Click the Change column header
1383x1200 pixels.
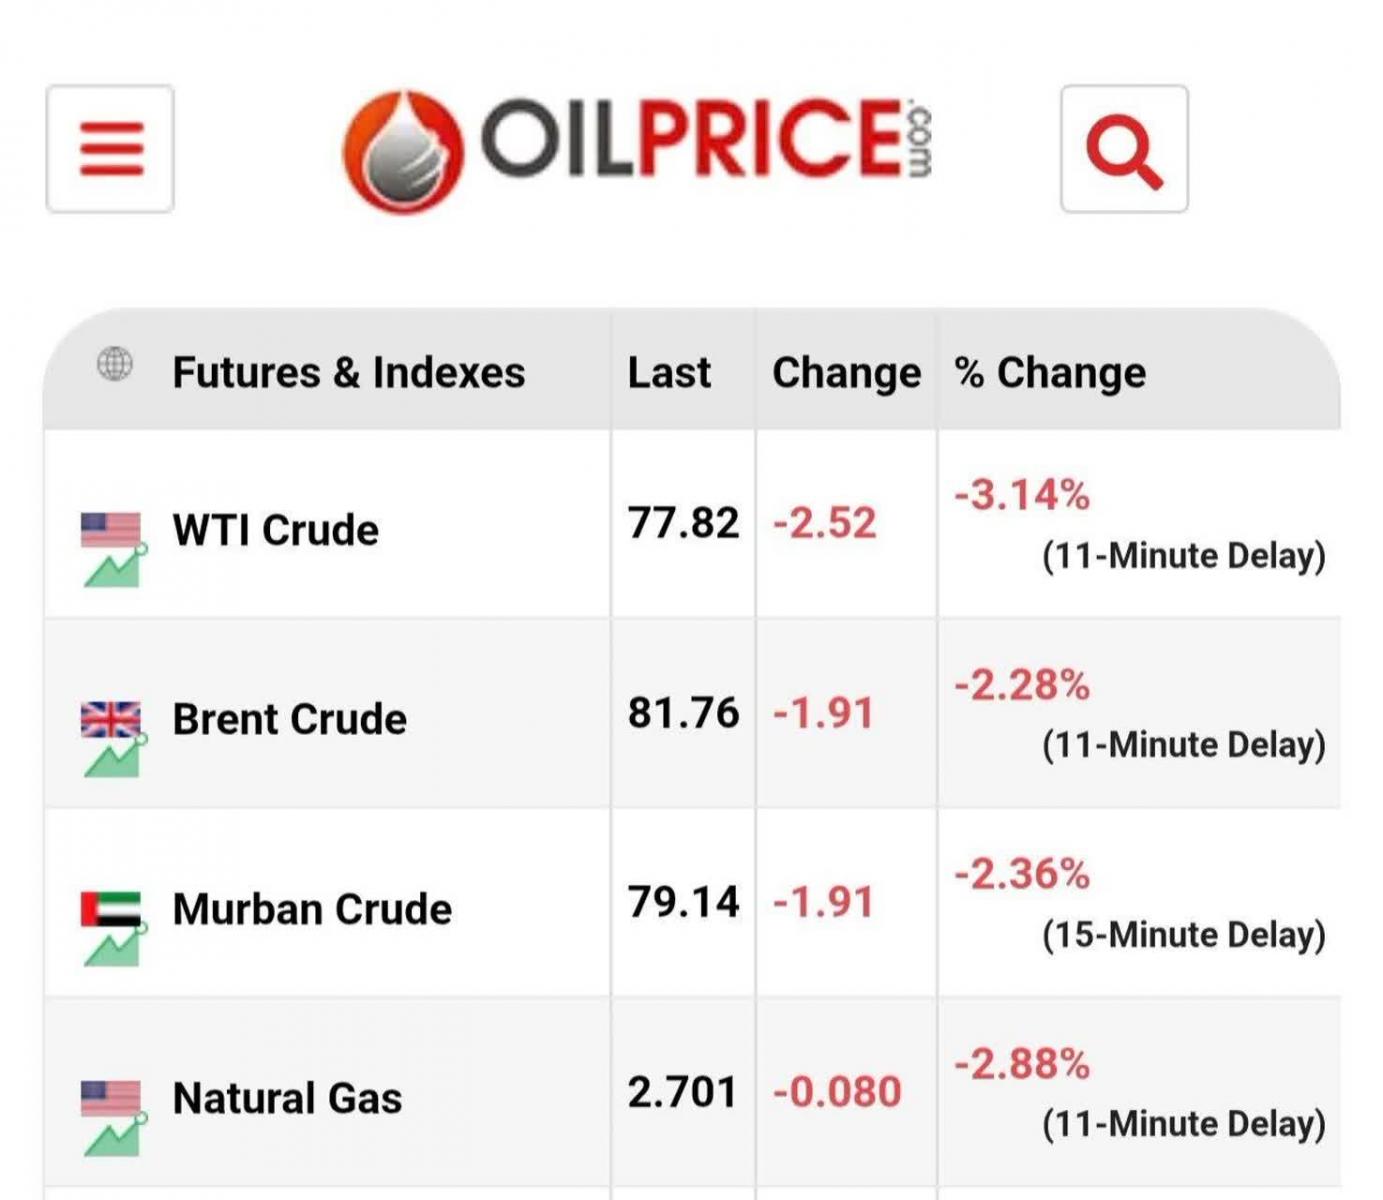pyautogui.click(x=847, y=373)
